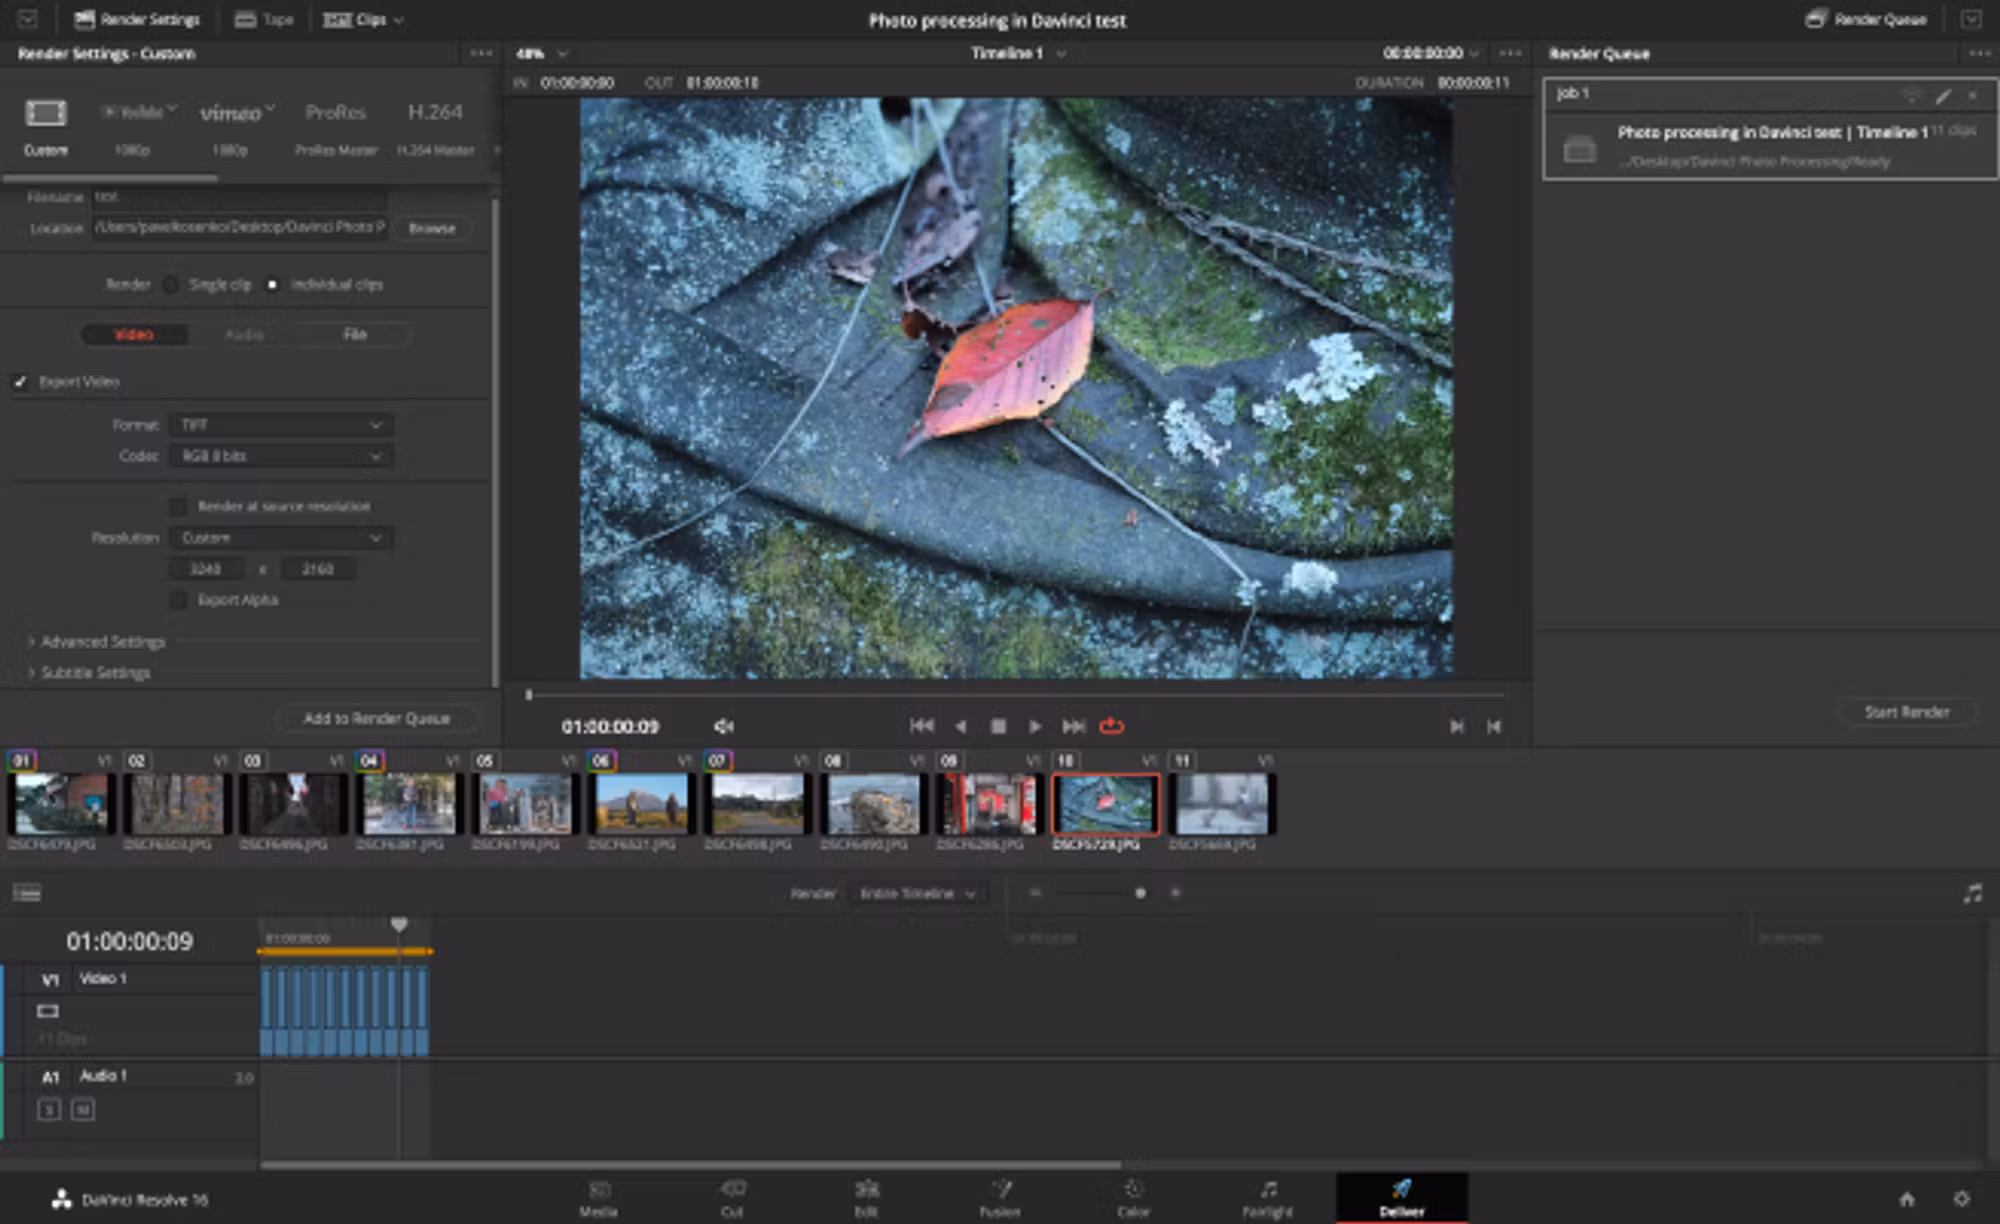Screen dimensions: 2000x1224
Task: Open the Format dropdown showing TIFF
Action: pyautogui.click(x=281, y=425)
